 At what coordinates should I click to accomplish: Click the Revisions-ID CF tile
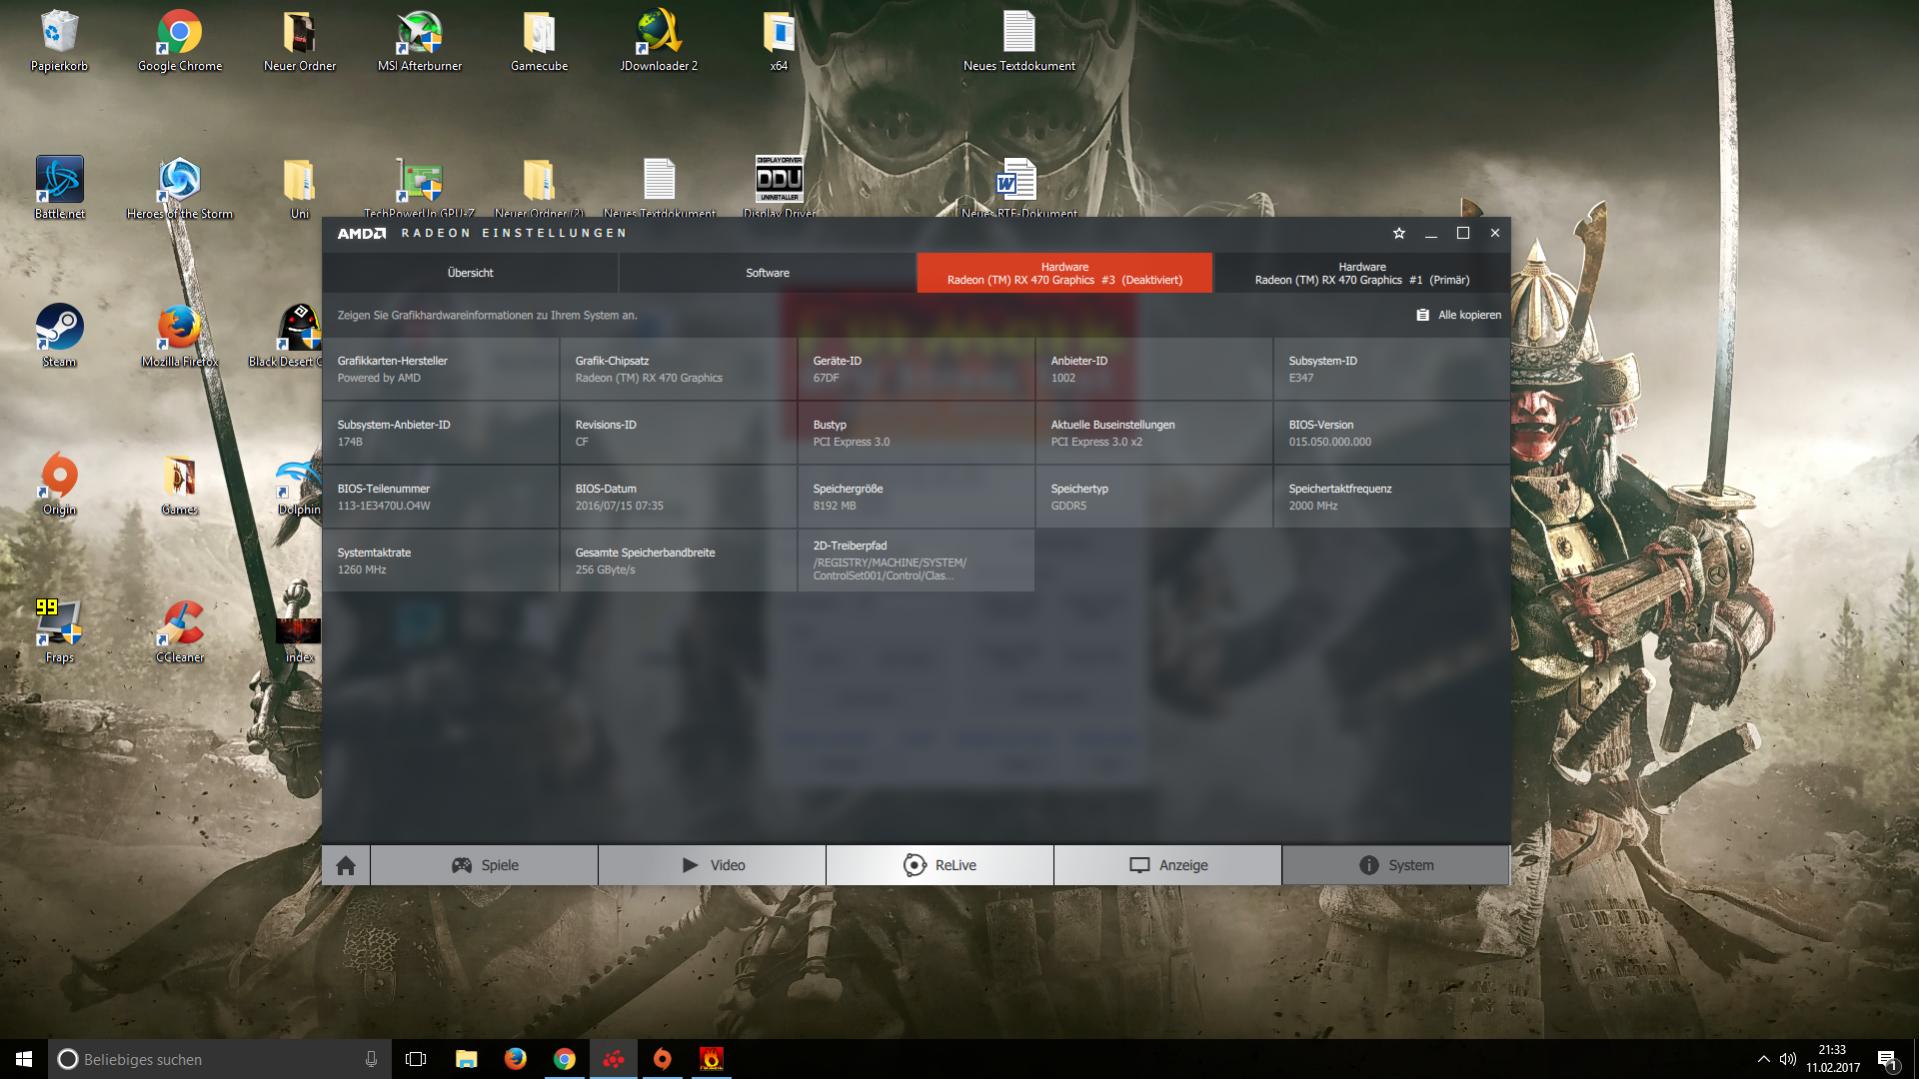[x=678, y=433]
